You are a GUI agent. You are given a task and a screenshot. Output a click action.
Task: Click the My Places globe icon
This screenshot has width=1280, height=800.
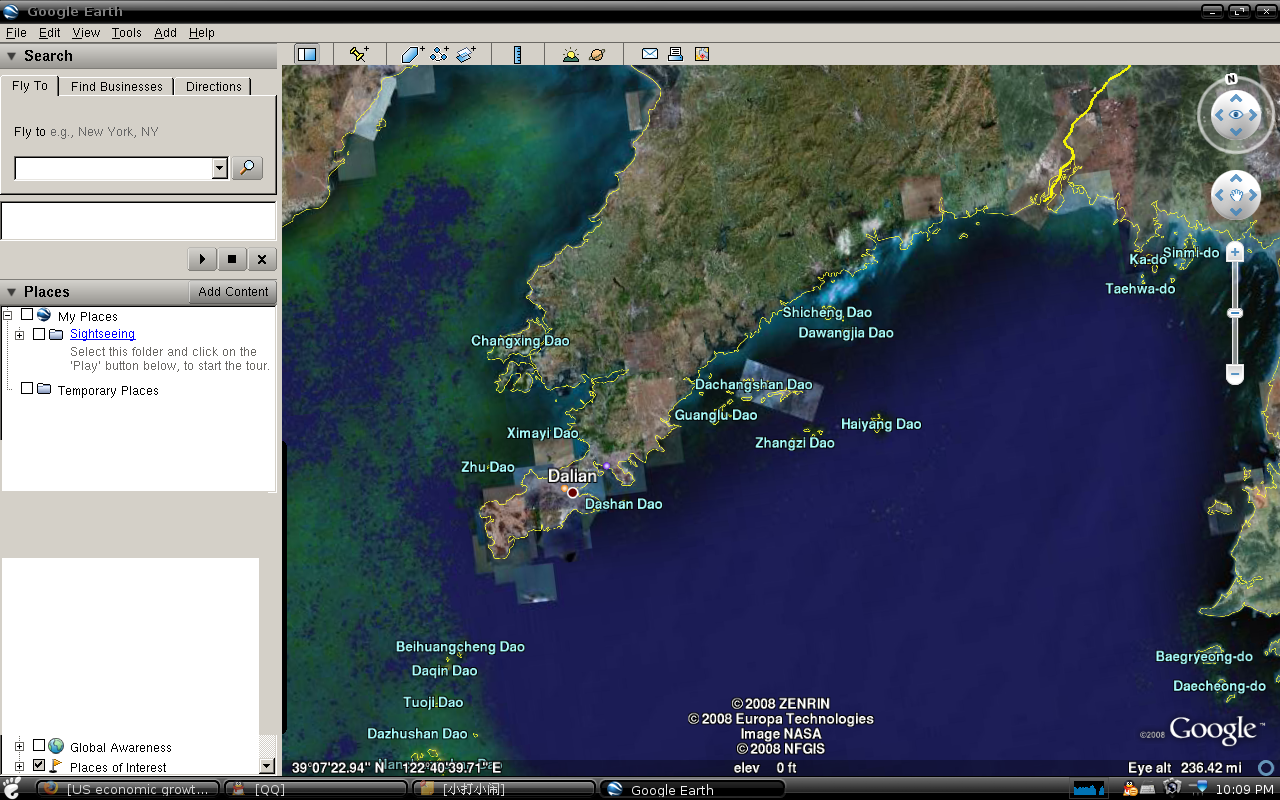(x=44, y=315)
